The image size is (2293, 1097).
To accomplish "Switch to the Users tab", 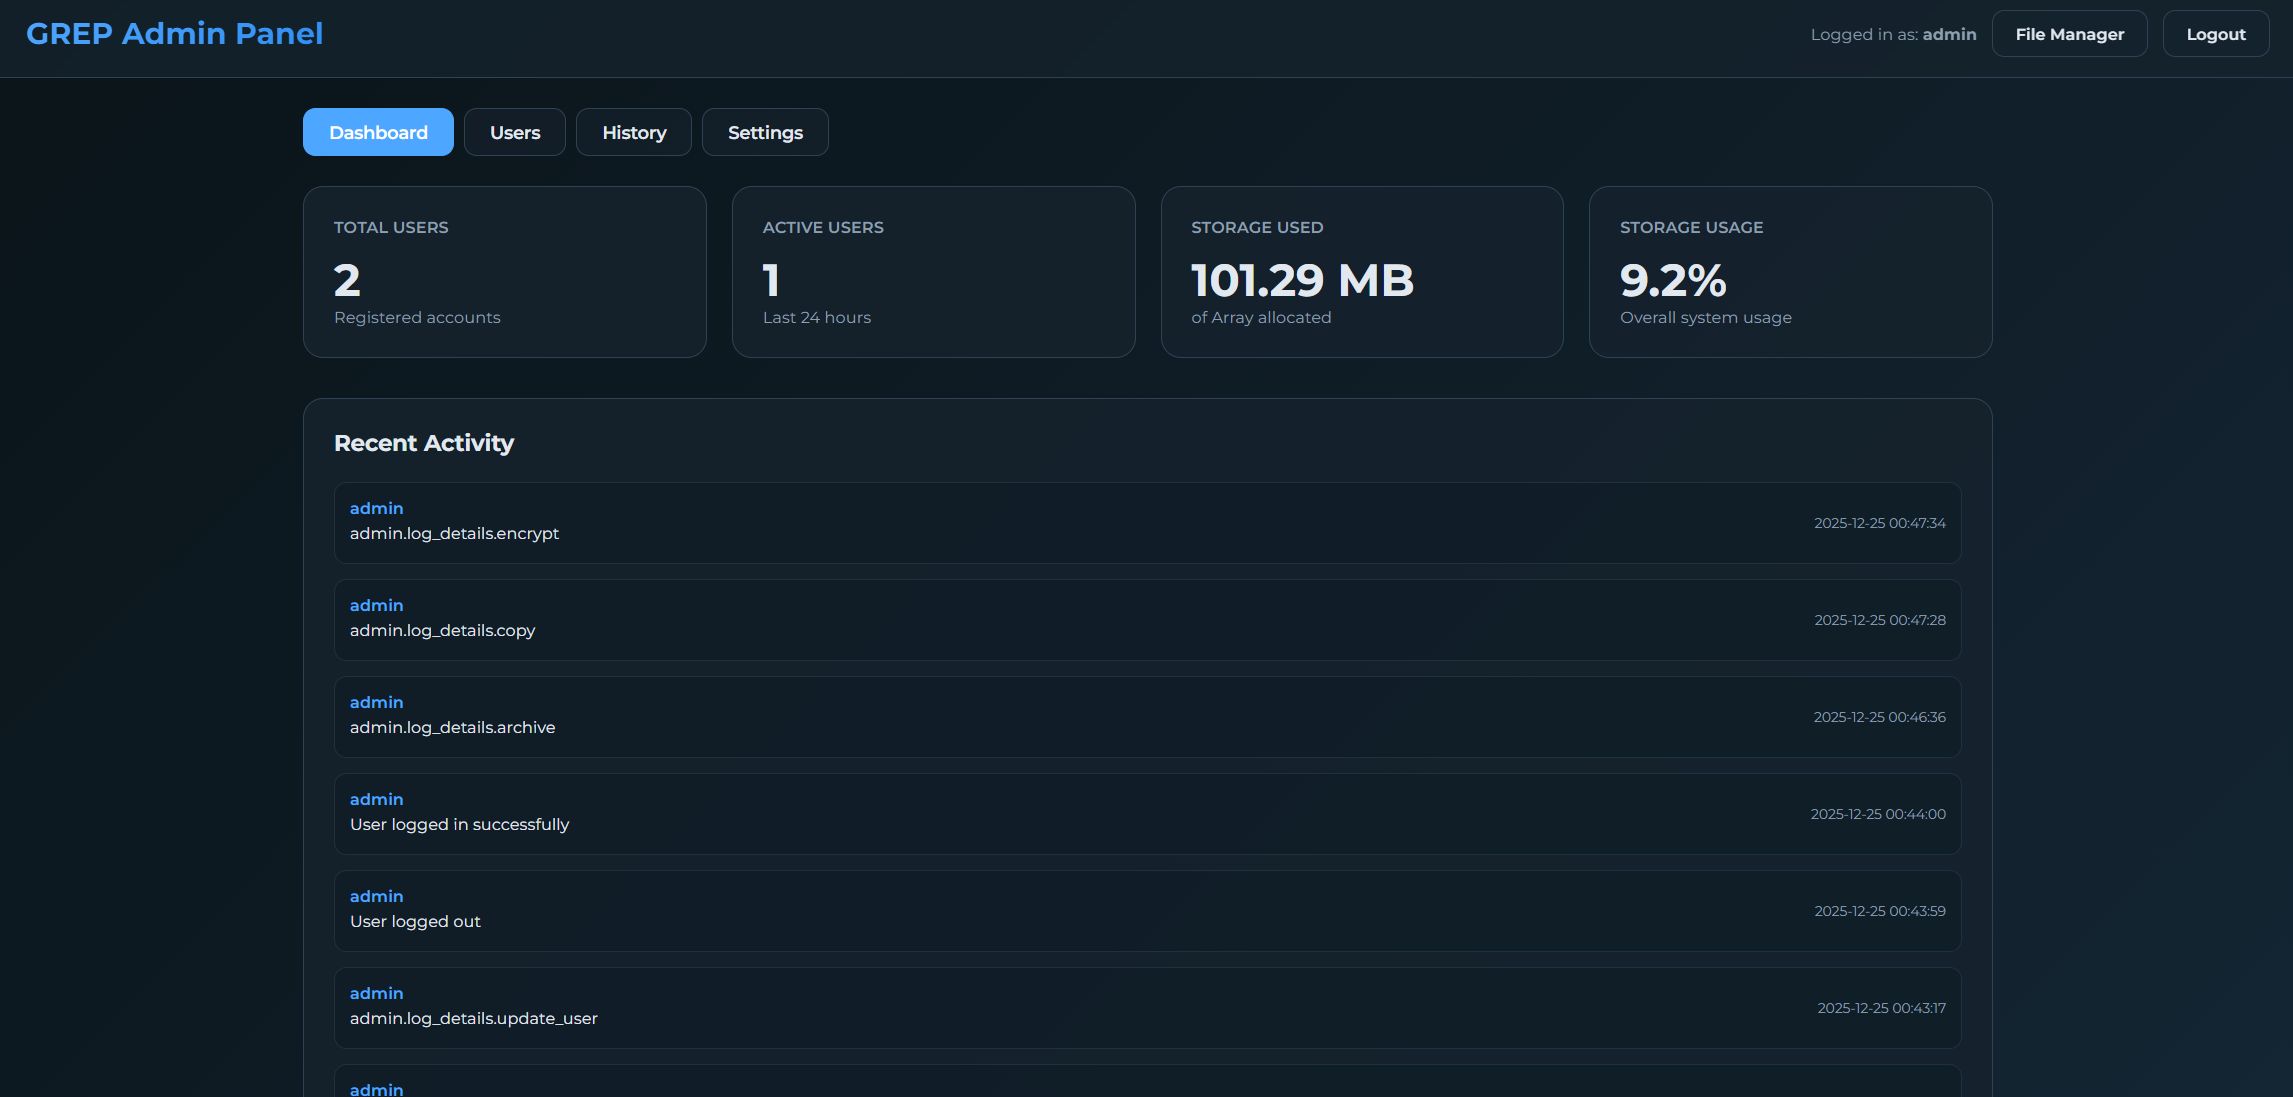I will tap(514, 132).
